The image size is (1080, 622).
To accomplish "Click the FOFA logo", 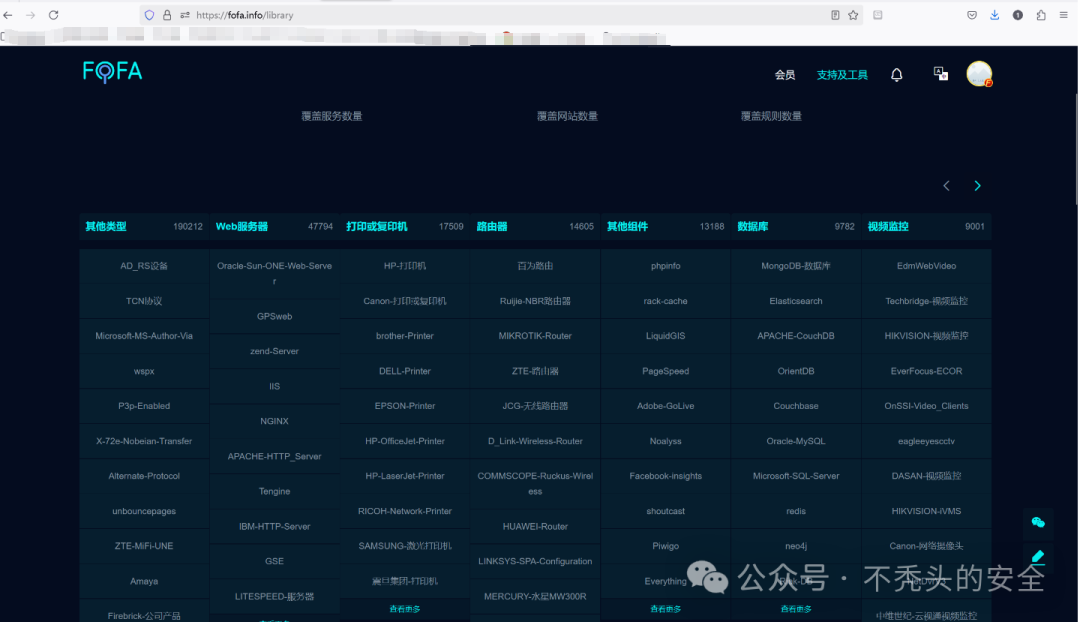I will (x=112, y=72).
